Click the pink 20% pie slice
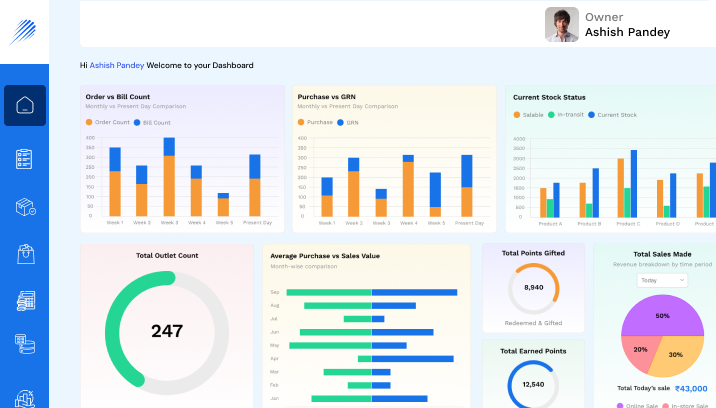This screenshot has width=716, height=408. pyautogui.click(x=639, y=351)
